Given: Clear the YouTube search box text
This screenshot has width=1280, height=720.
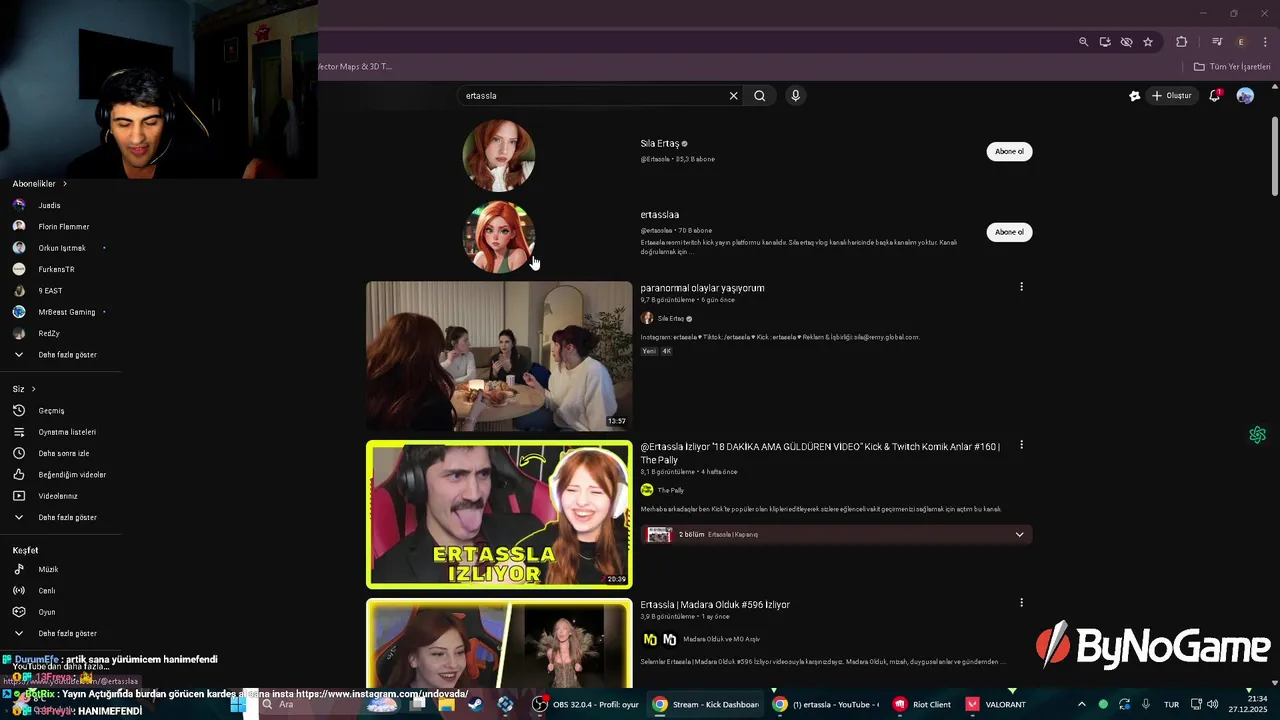Looking at the screenshot, I should (733, 96).
